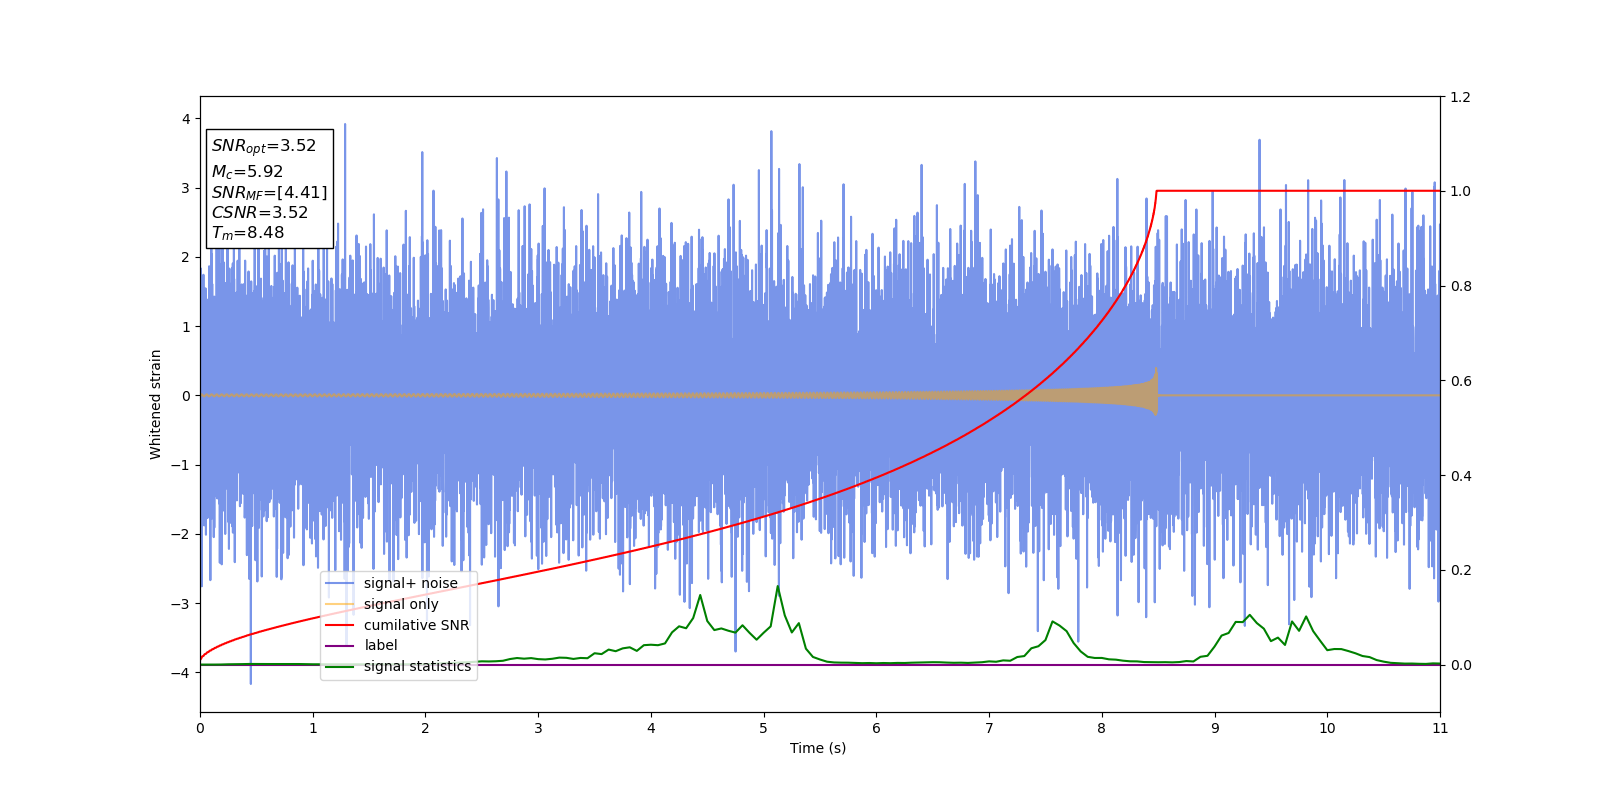The width and height of the screenshot is (1600, 800).
Task: Click right y-axis tick label 1.2
Action: (x=1461, y=97)
